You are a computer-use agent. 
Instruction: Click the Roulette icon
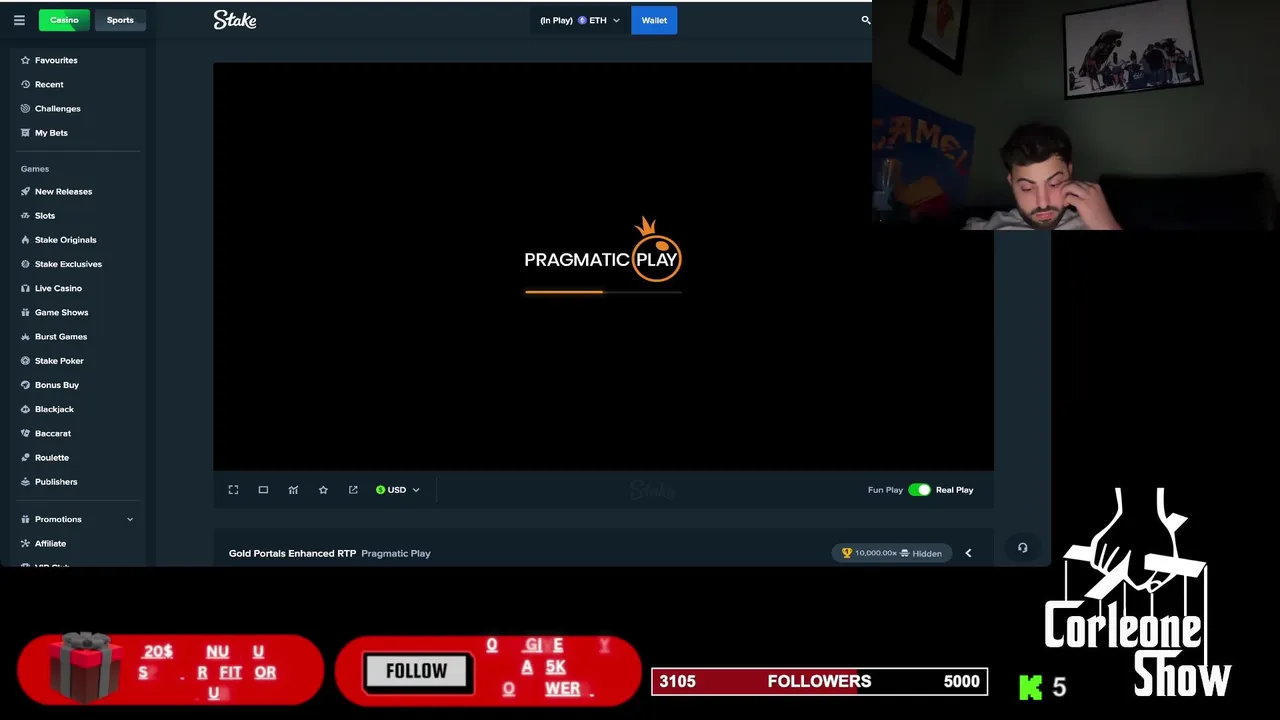click(x=26, y=458)
